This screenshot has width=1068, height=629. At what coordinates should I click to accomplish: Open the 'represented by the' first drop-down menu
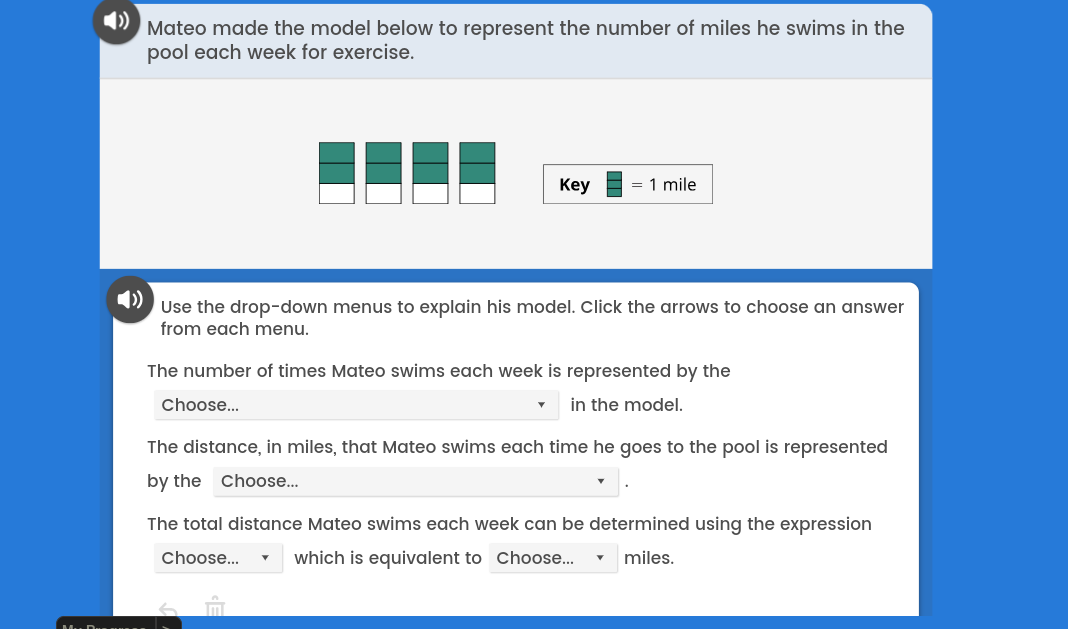click(356, 405)
